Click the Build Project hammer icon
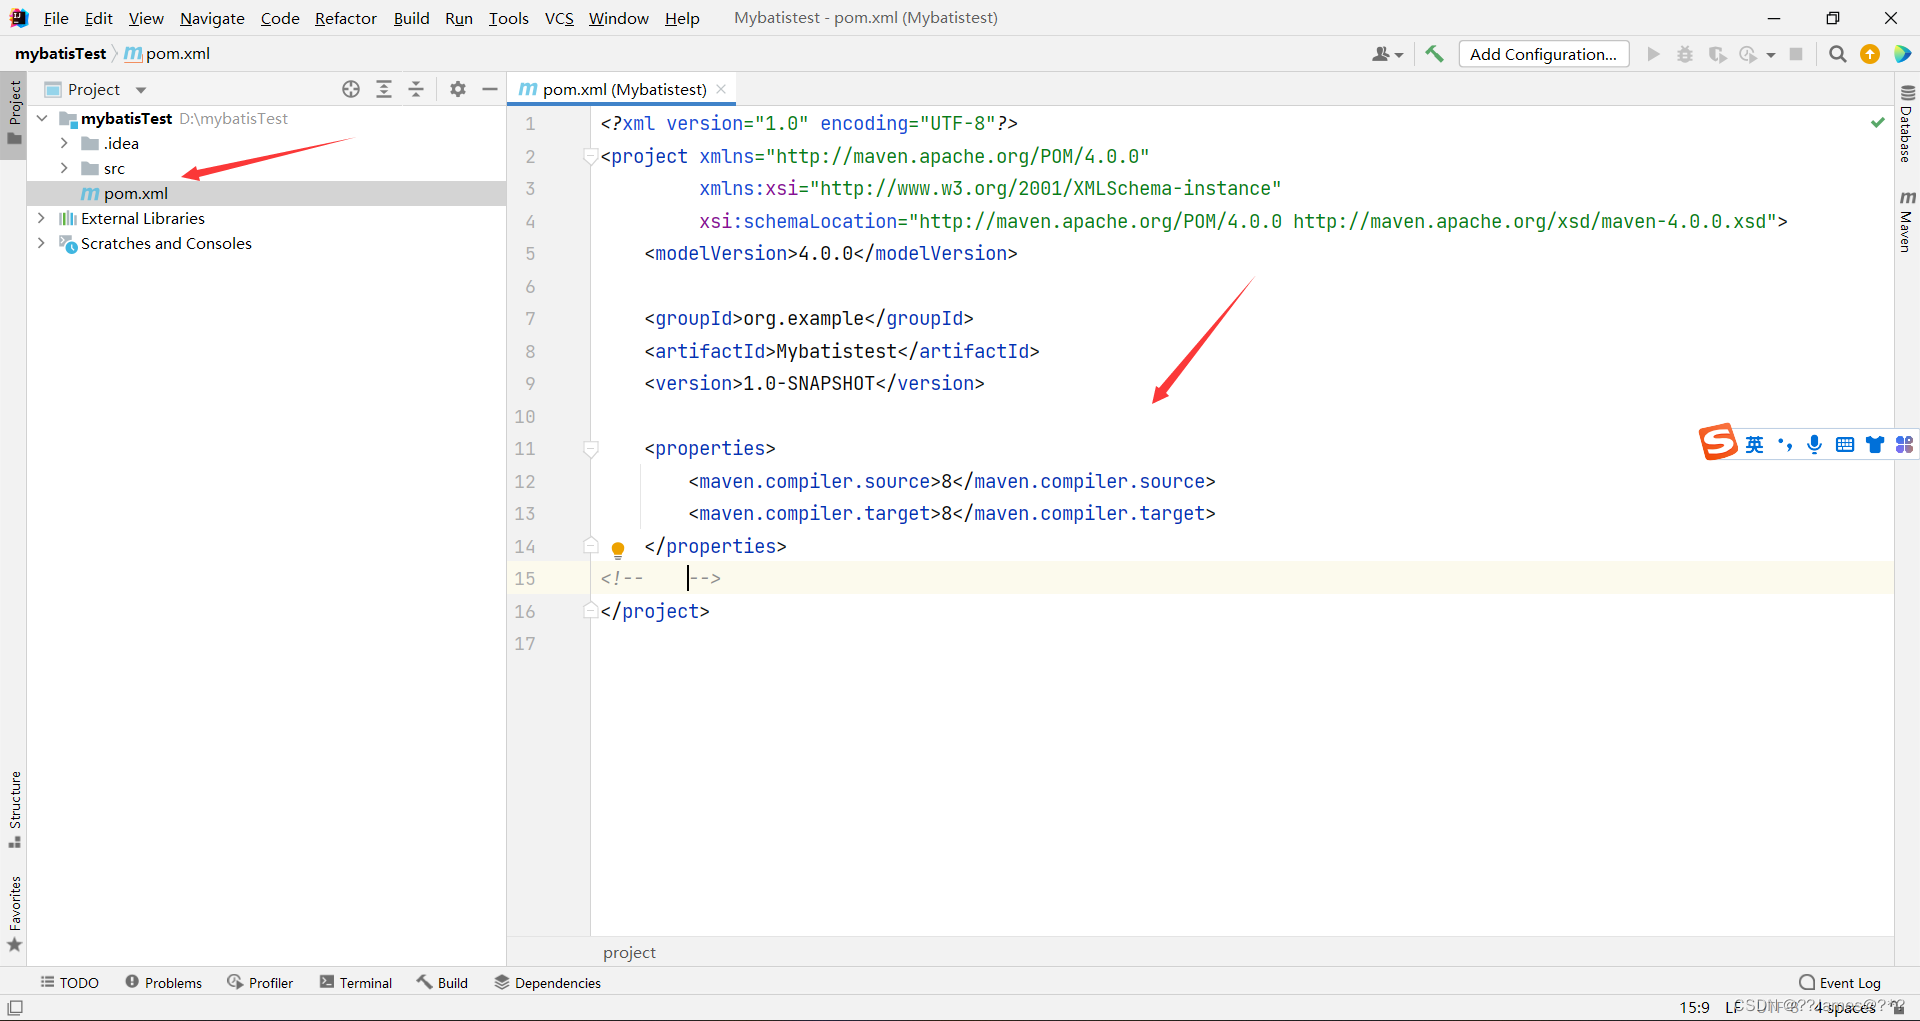The height and width of the screenshot is (1021, 1920). 1434,54
